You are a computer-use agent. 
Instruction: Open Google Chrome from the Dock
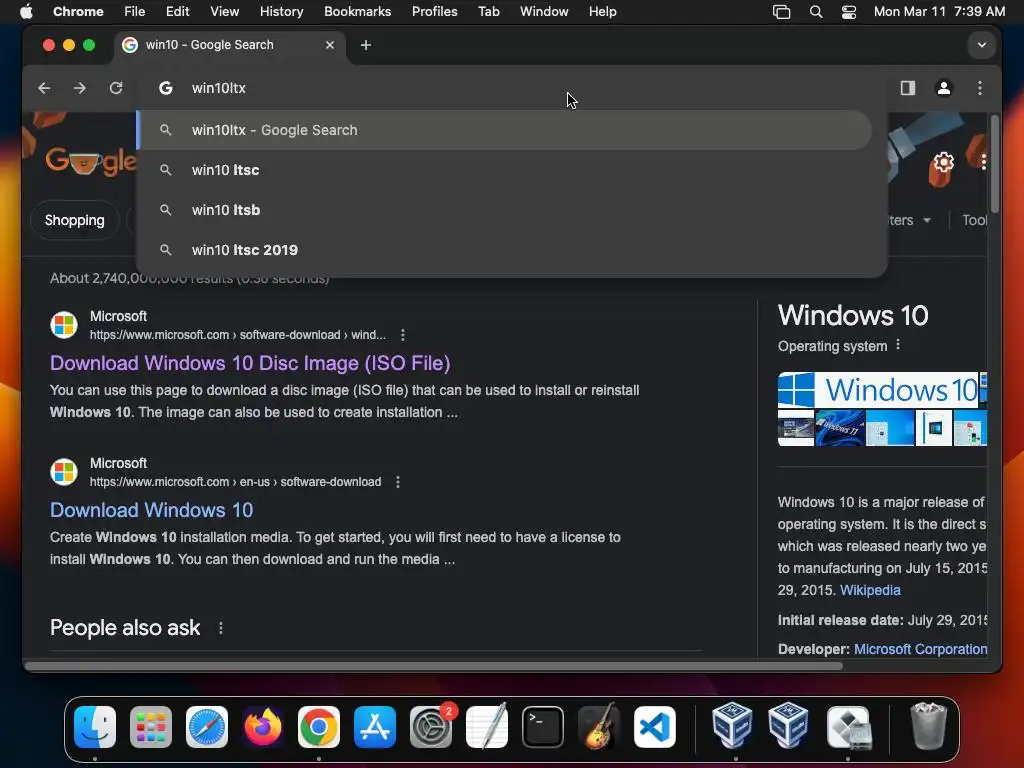[x=319, y=727]
